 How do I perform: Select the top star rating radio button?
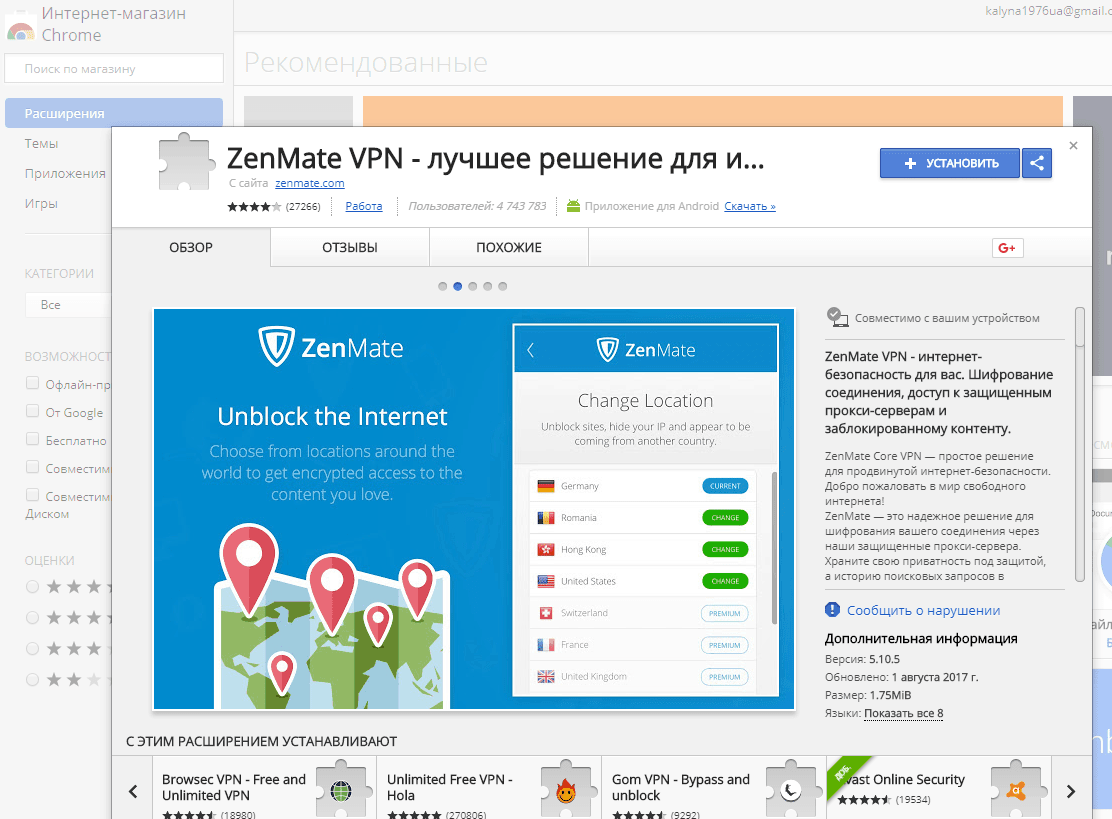(32, 586)
